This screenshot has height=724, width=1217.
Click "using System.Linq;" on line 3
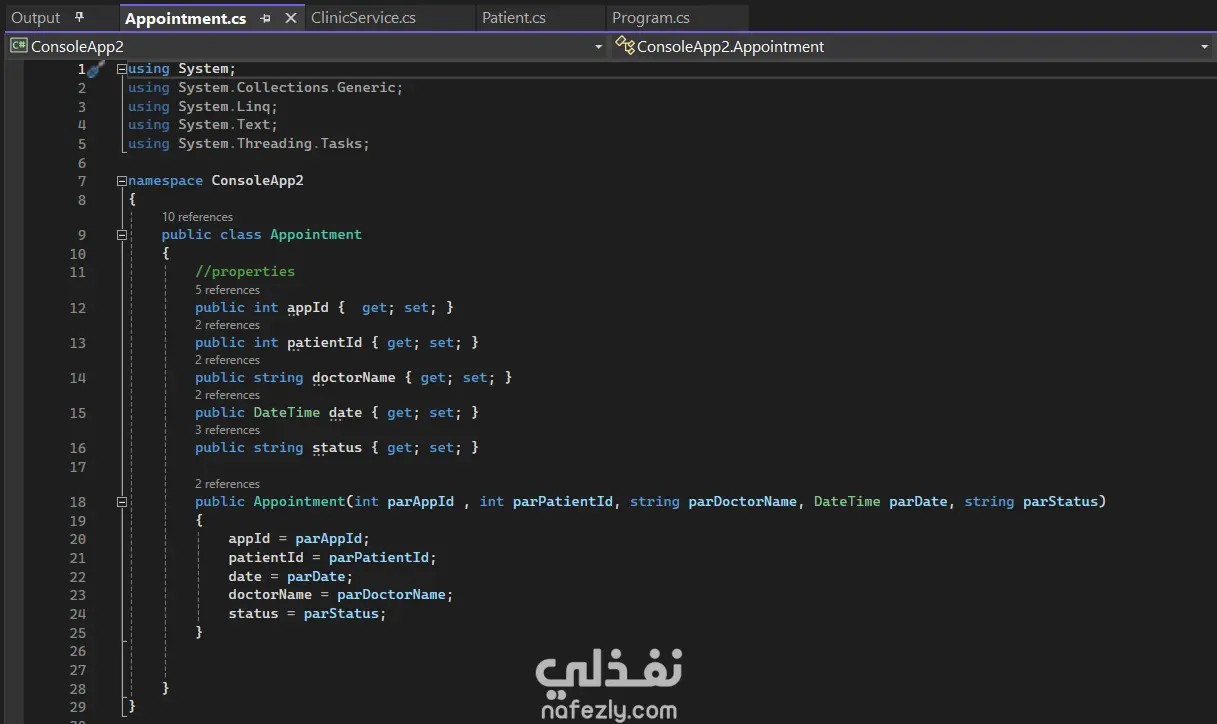(x=203, y=107)
